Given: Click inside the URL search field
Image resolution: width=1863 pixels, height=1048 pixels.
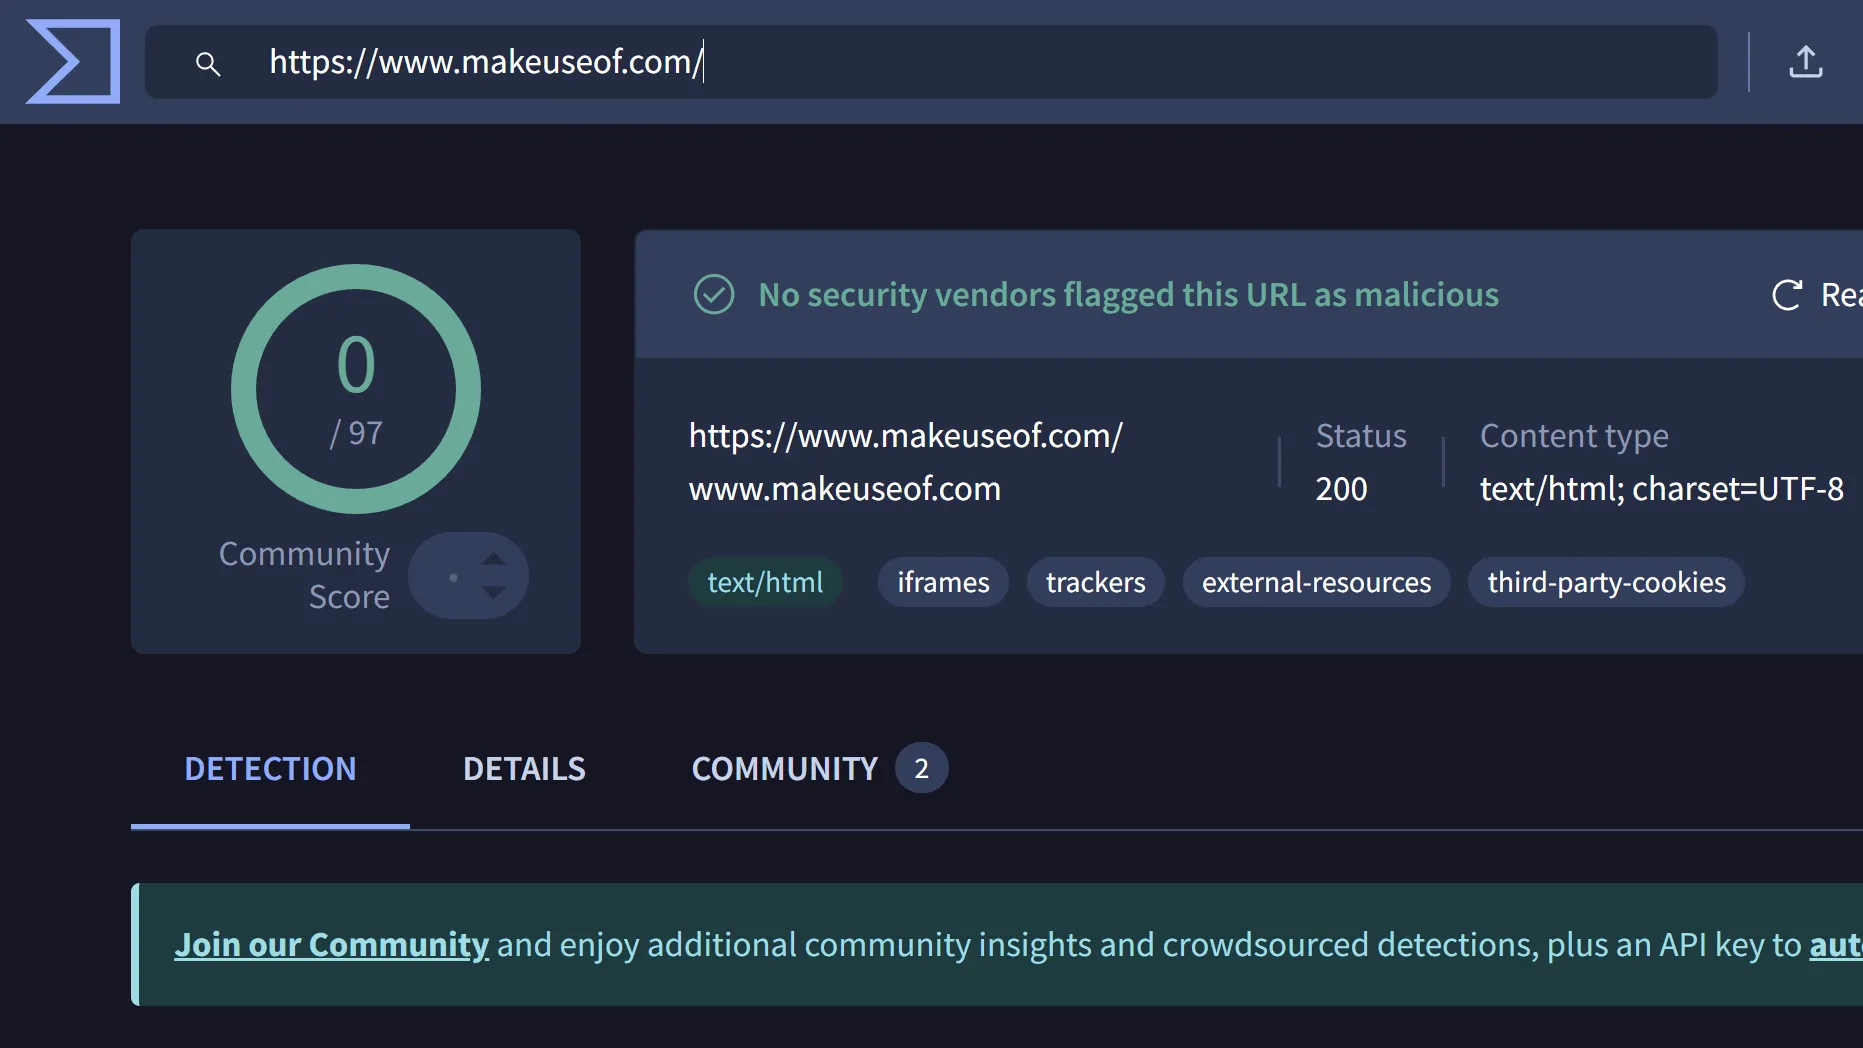Looking at the screenshot, I should point(900,62).
